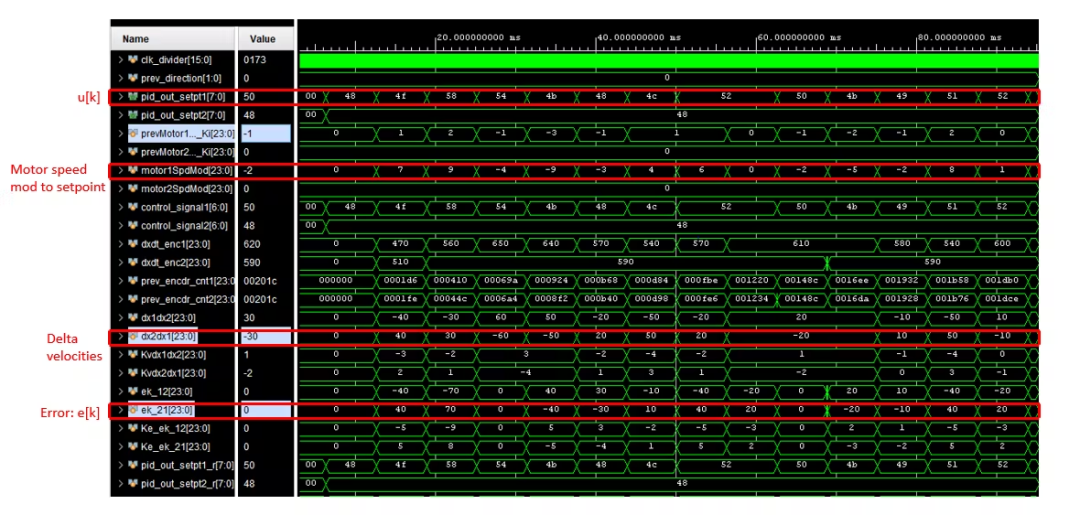The image size is (1080, 515).
Task: Click the Value column header
Action: coord(263,39)
